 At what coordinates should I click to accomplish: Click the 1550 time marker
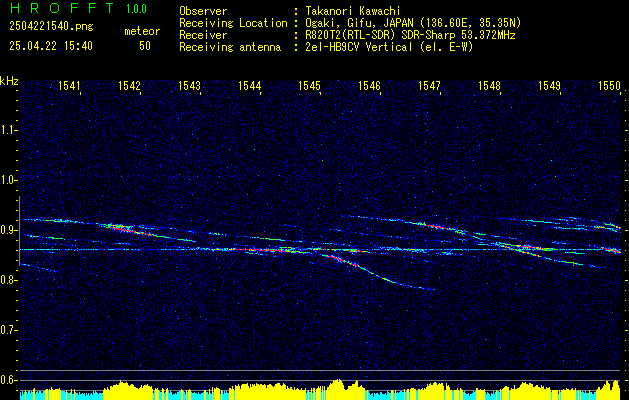point(609,85)
